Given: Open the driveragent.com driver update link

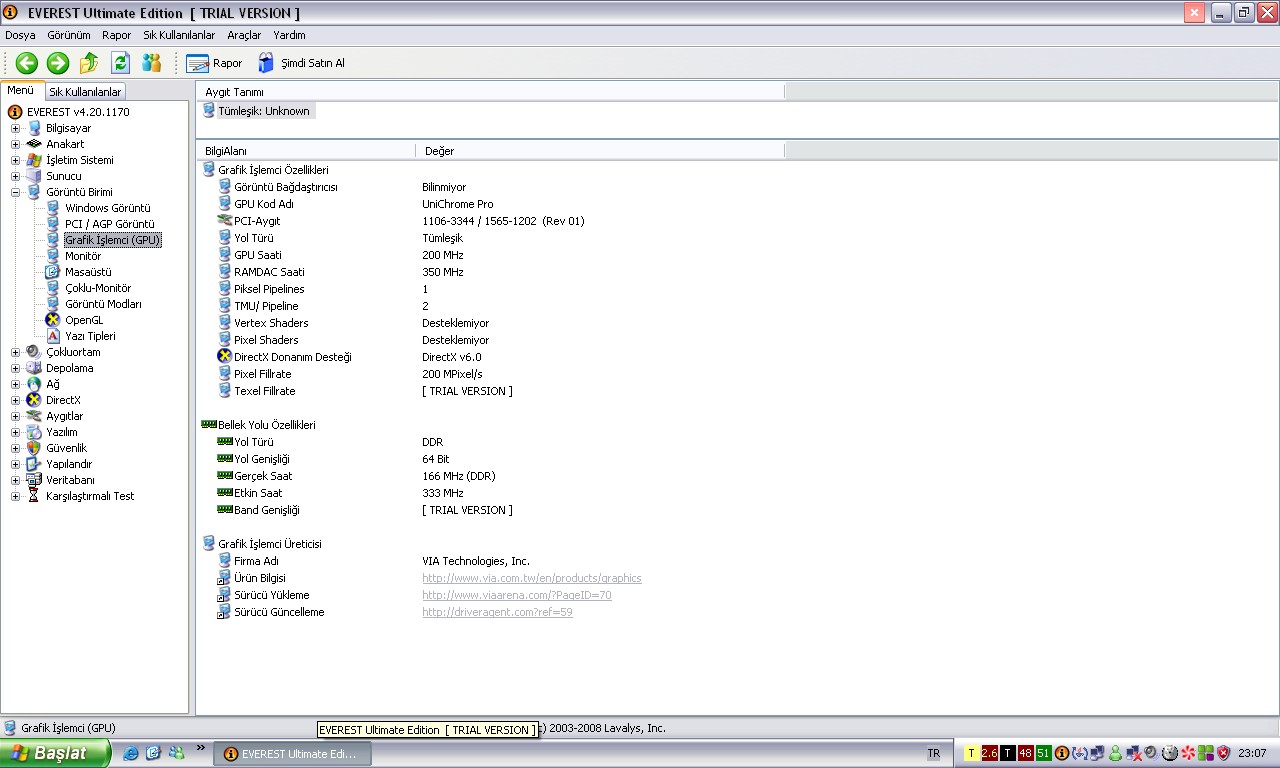Looking at the screenshot, I should click(497, 612).
